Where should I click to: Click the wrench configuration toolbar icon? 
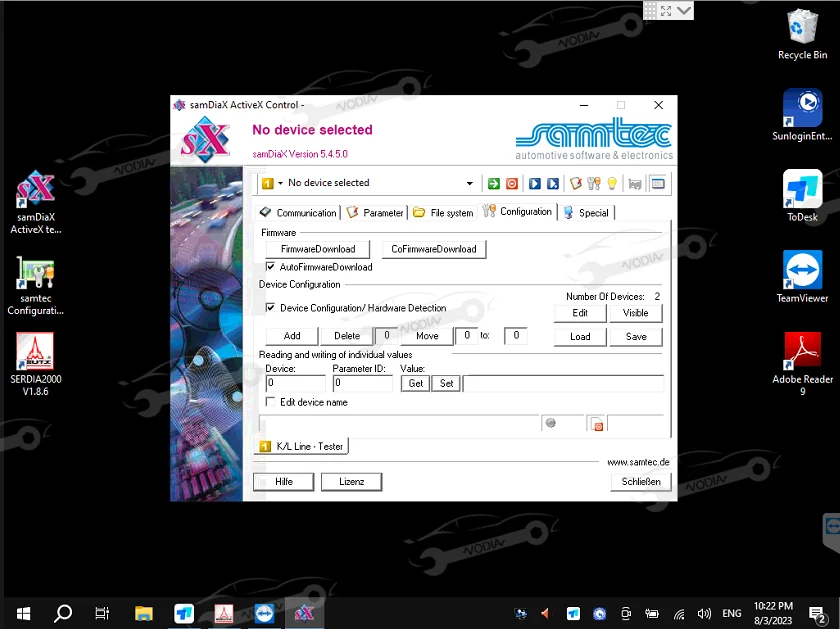coord(594,184)
